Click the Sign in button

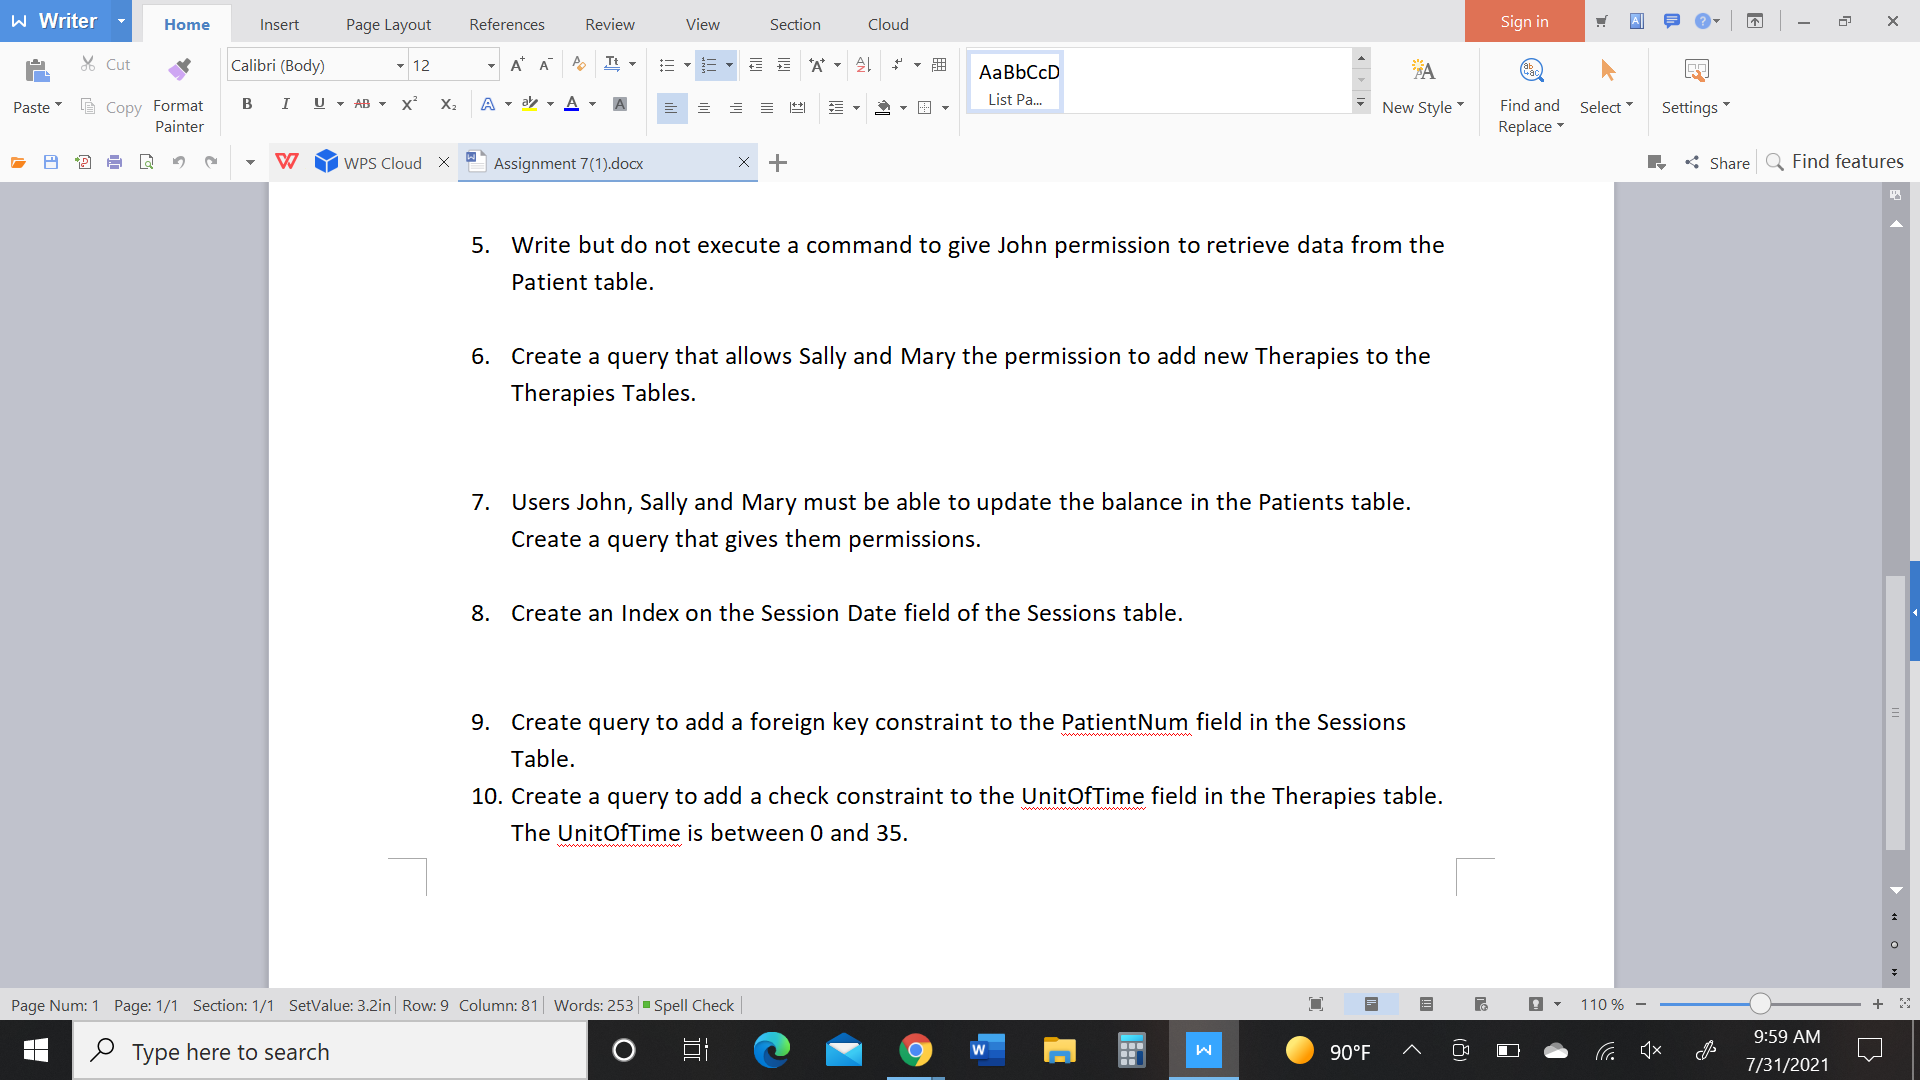(1523, 21)
